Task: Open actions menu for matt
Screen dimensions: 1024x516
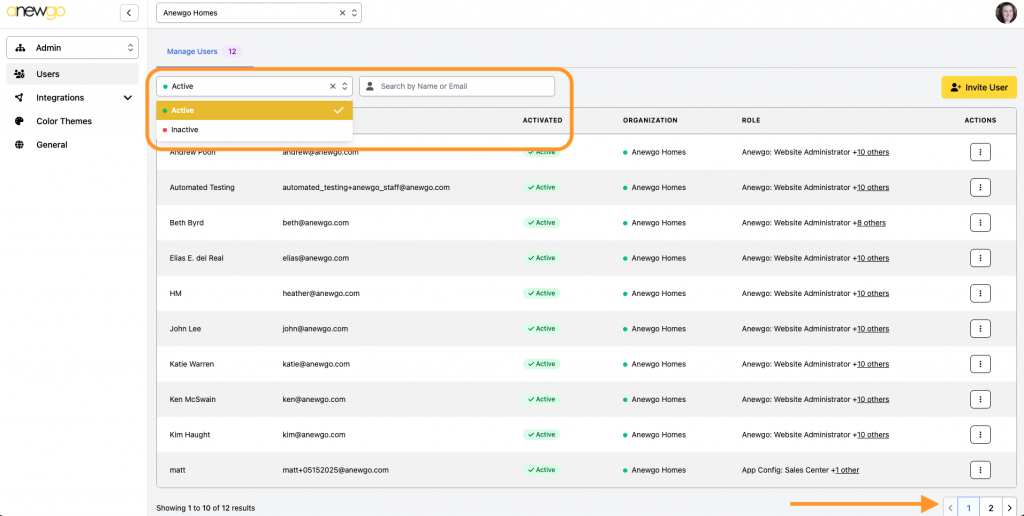Action: (x=980, y=470)
